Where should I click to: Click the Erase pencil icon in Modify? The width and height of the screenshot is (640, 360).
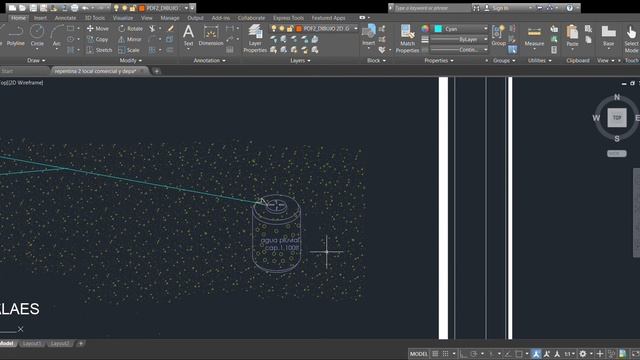[x=171, y=28]
